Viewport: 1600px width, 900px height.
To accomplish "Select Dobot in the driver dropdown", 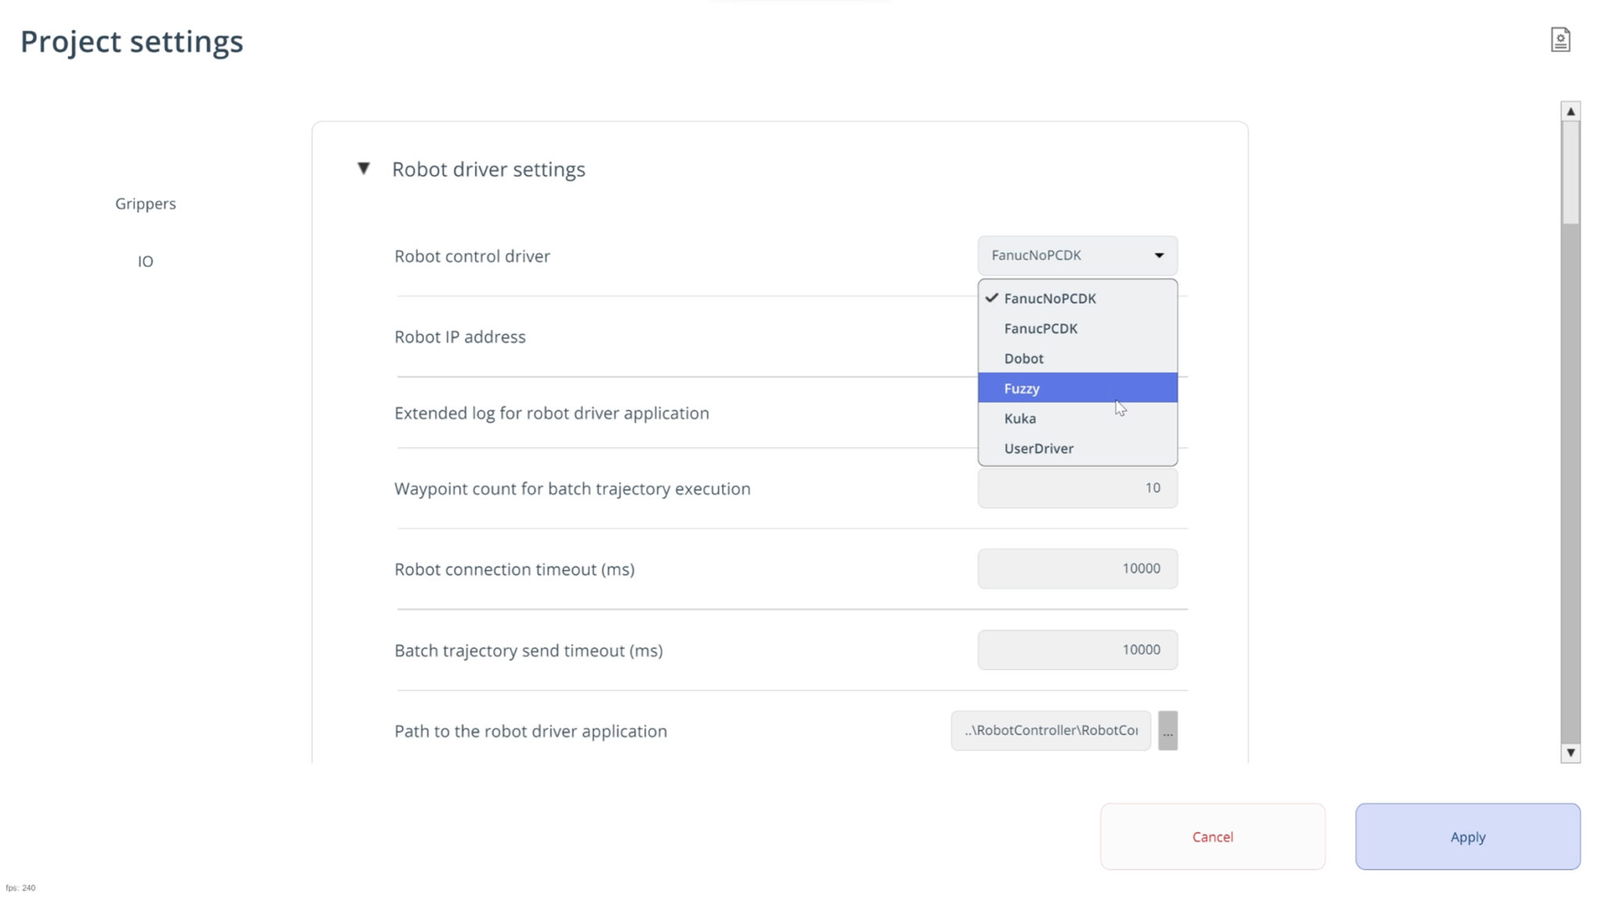I will pyautogui.click(x=1023, y=358).
